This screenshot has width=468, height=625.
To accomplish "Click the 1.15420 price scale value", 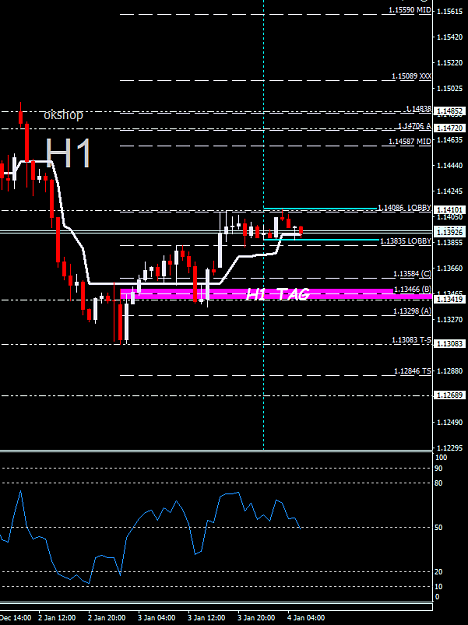I will tap(450, 37).
